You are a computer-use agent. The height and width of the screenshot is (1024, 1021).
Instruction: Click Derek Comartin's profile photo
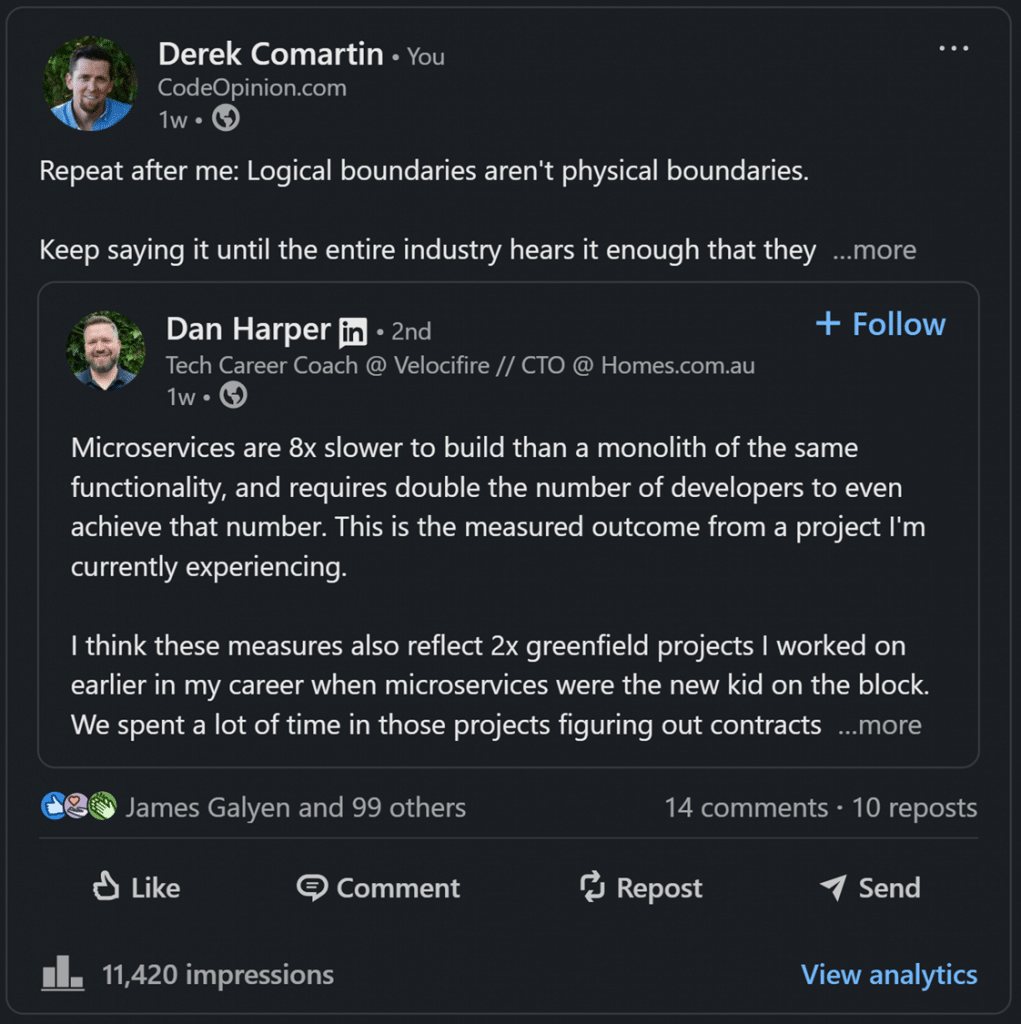point(89,84)
